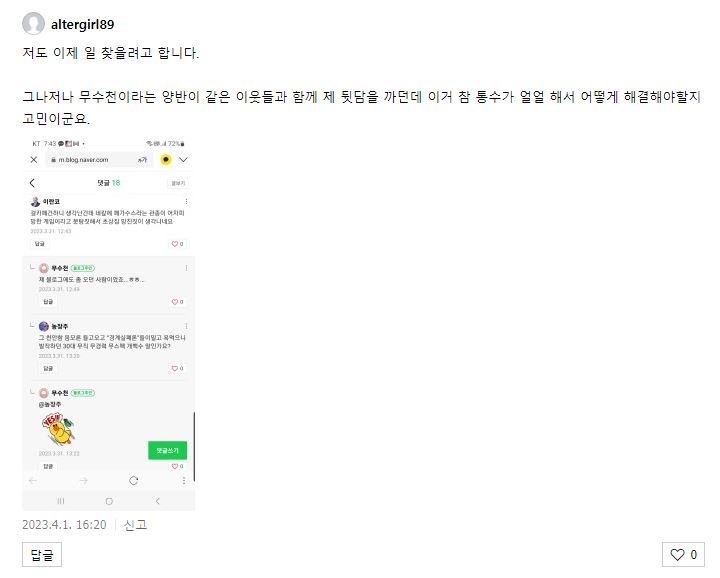Viewport: 720px width, 578px height.
Task: Close the in-app browser with the X icon
Action: 34,160
